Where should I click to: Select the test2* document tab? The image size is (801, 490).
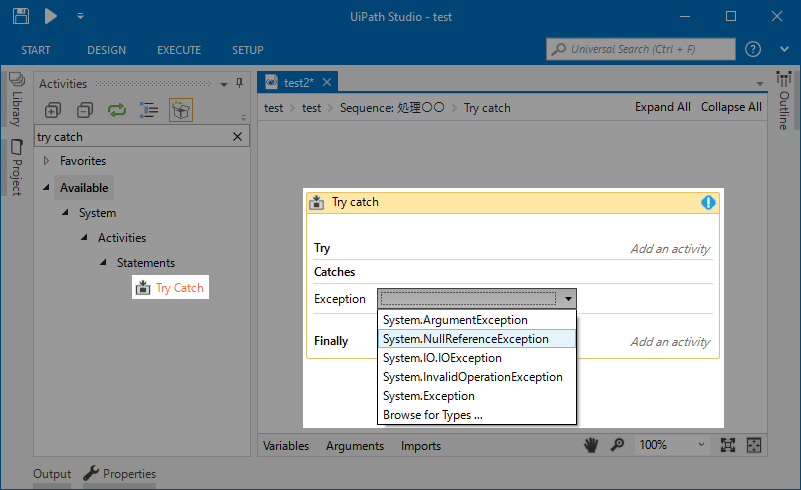298,82
